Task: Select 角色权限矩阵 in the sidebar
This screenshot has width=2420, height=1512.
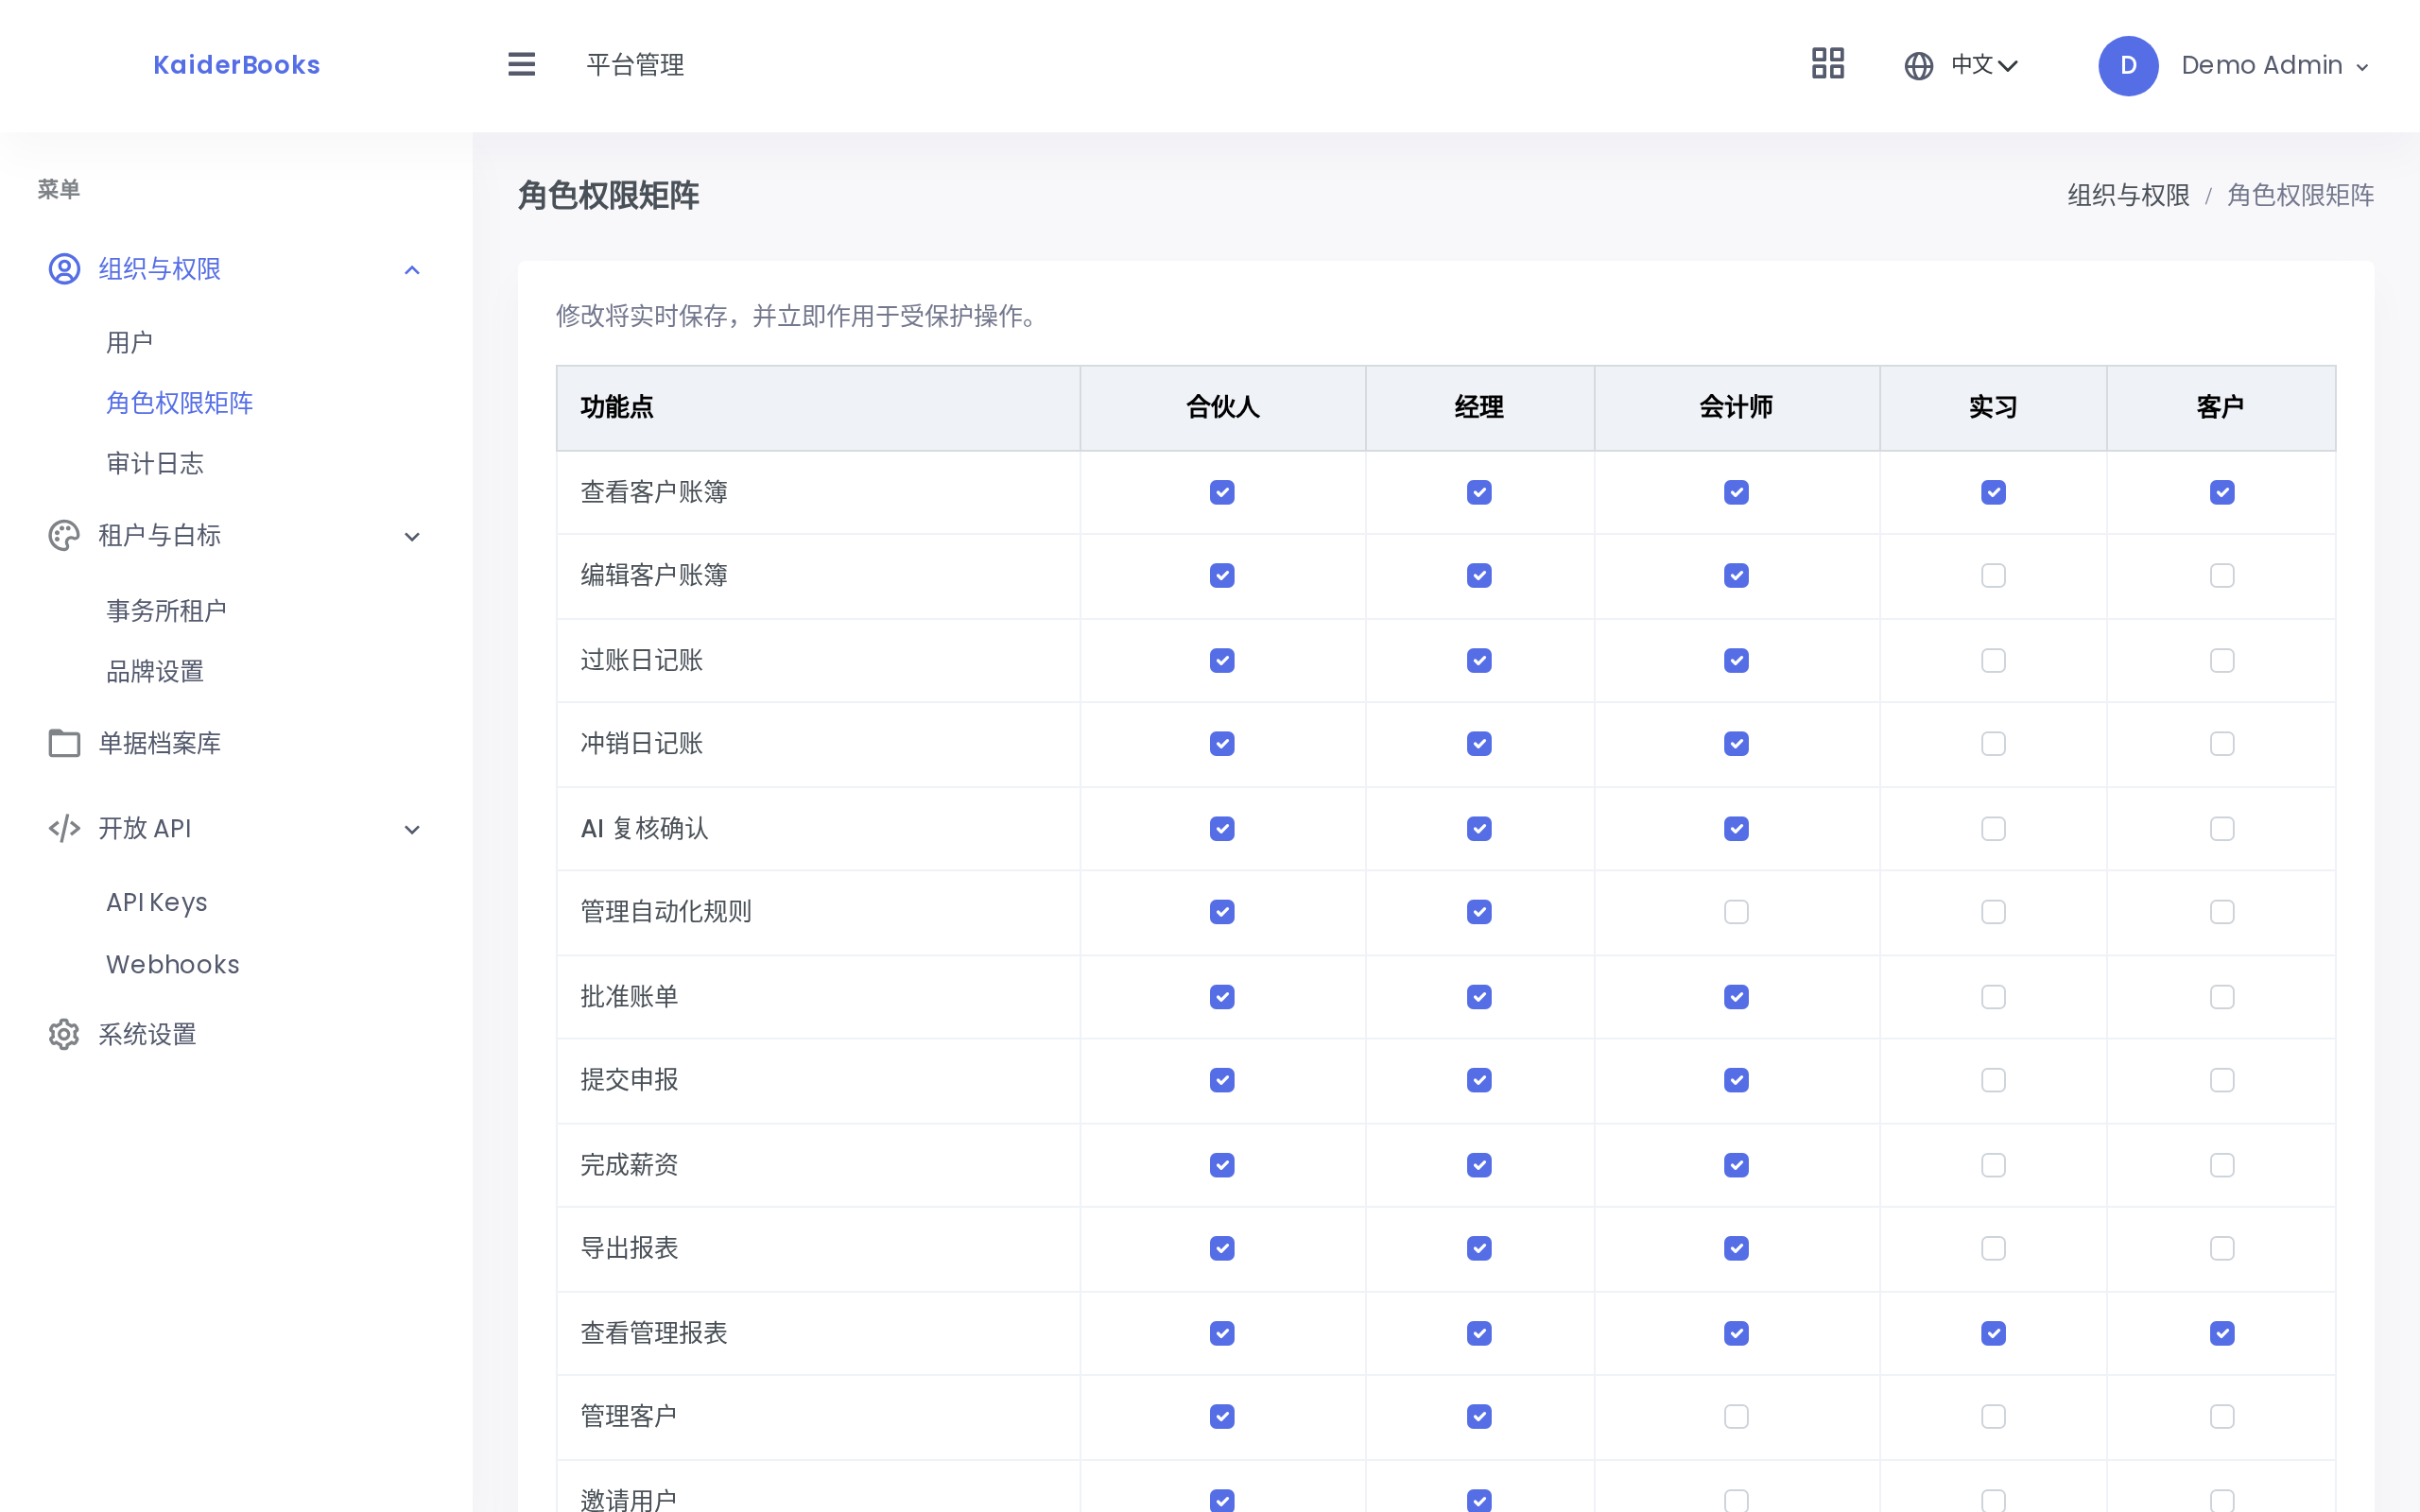Action: pyautogui.click(x=180, y=403)
